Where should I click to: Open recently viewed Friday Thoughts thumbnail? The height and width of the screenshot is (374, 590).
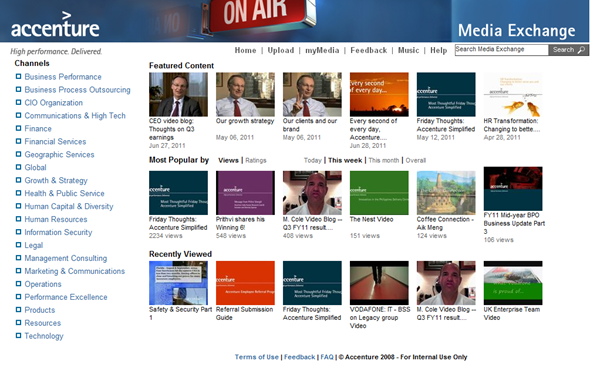(x=312, y=283)
